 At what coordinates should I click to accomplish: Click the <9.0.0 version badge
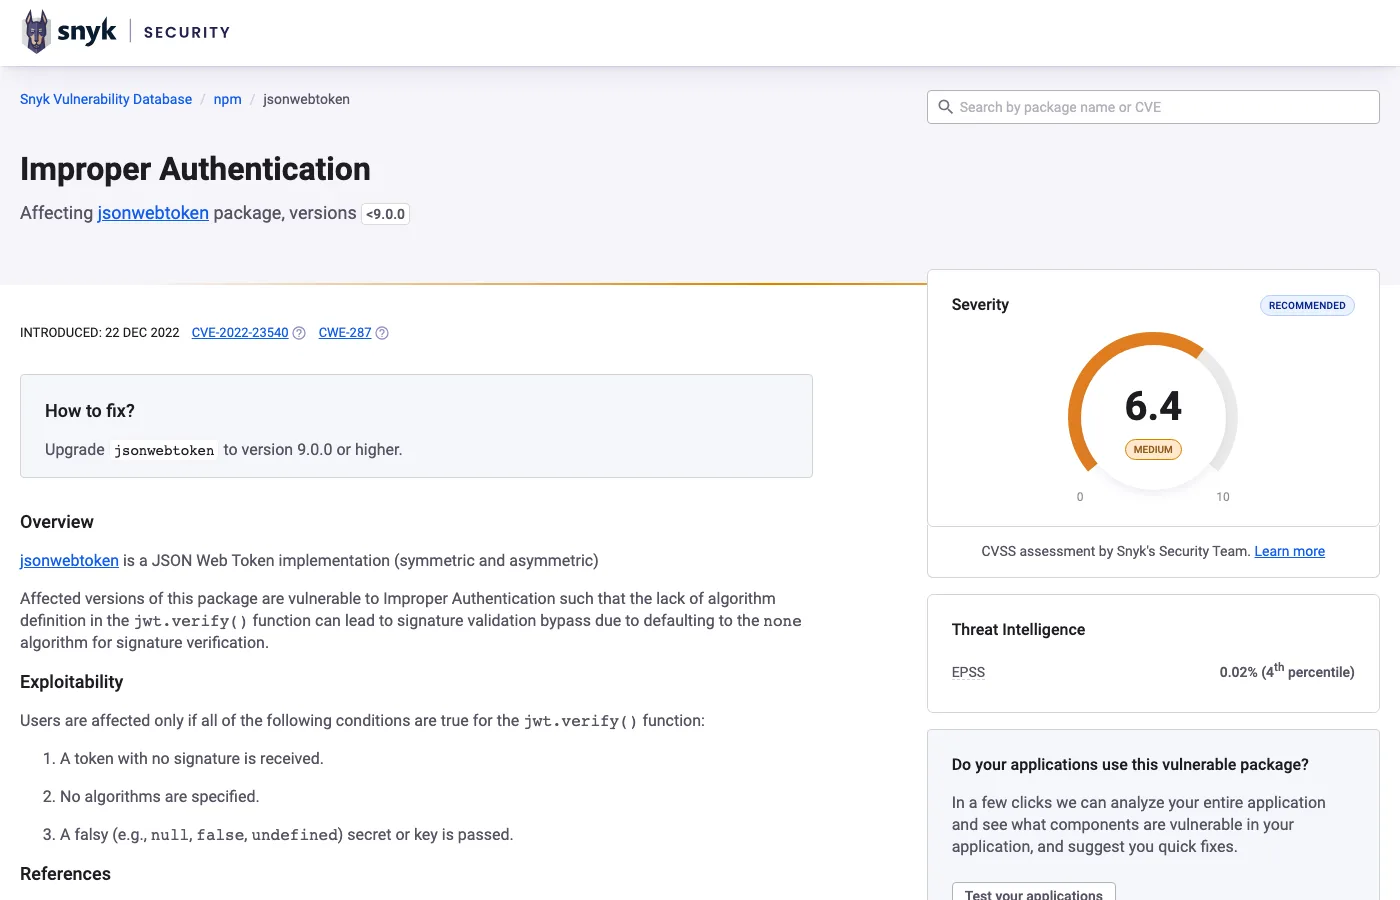[385, 213]
